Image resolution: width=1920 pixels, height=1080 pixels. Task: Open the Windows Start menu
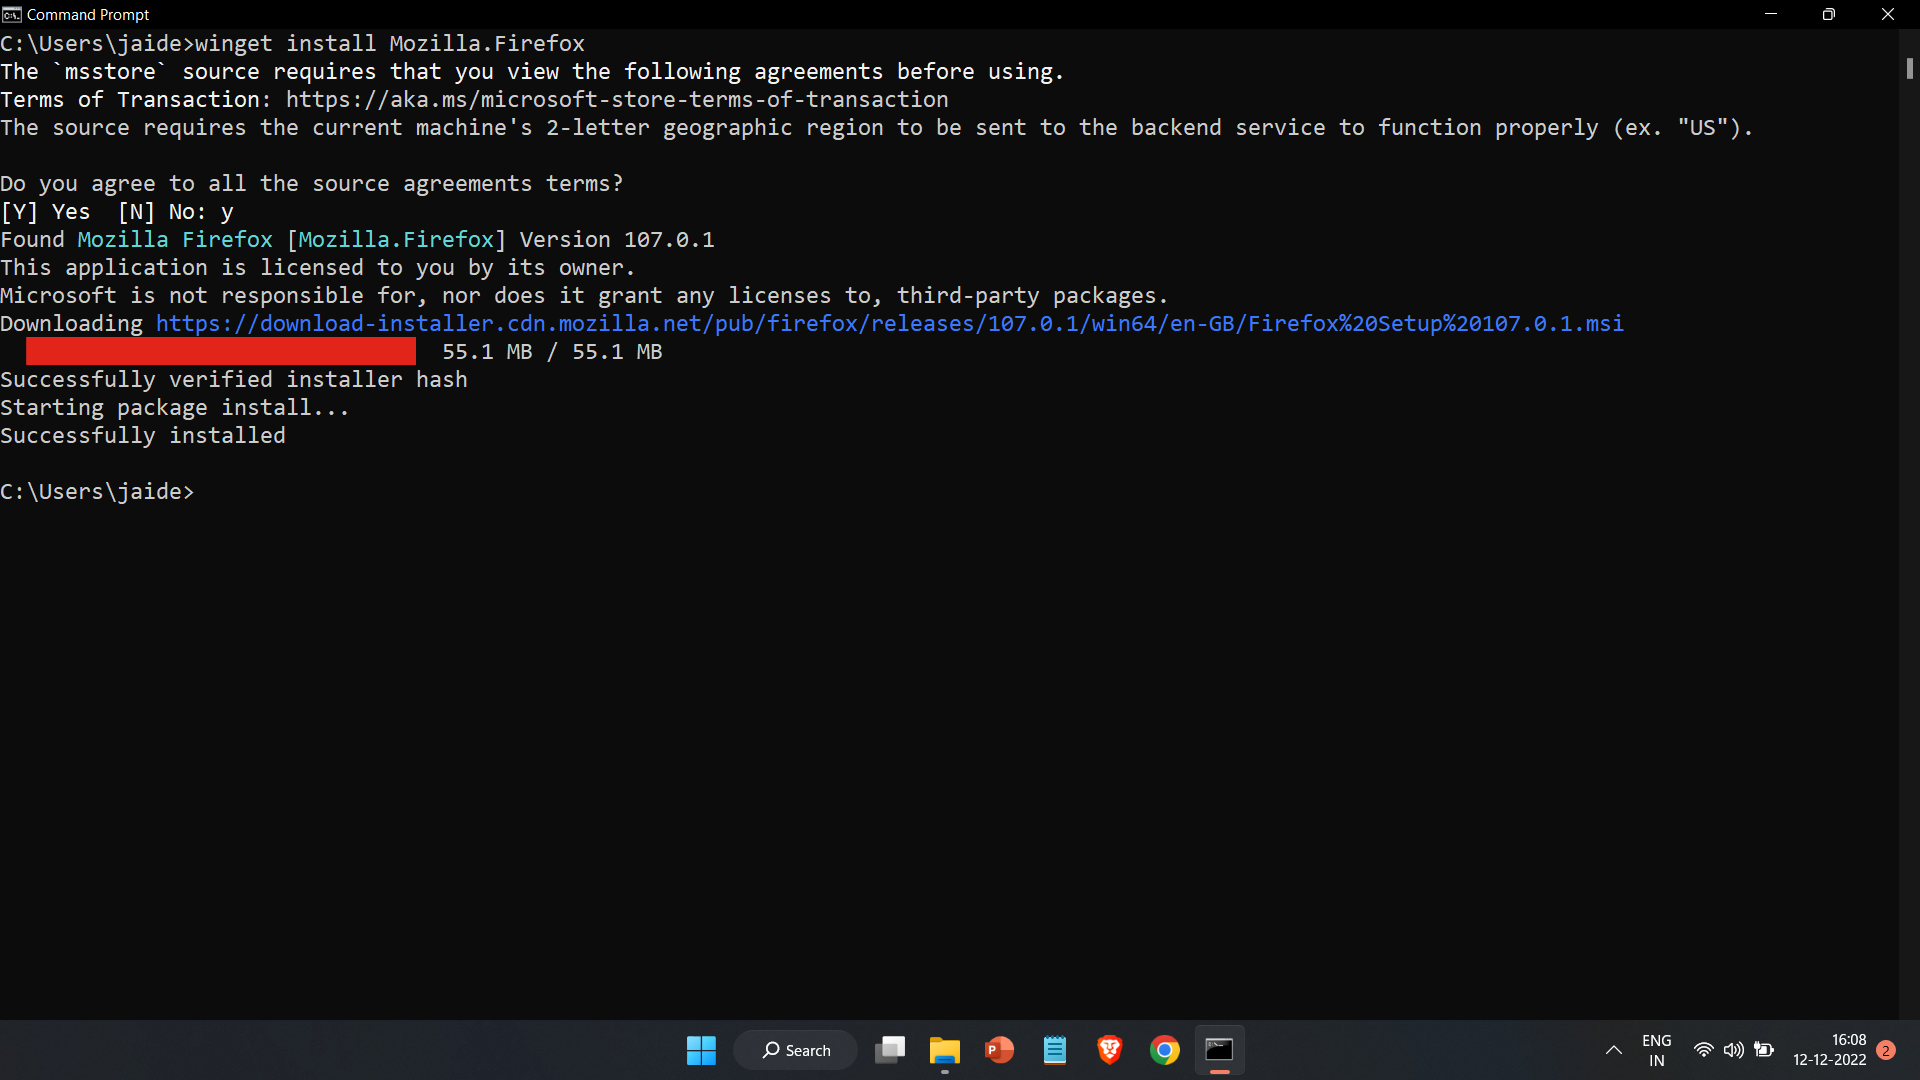tap(701, 1050)
